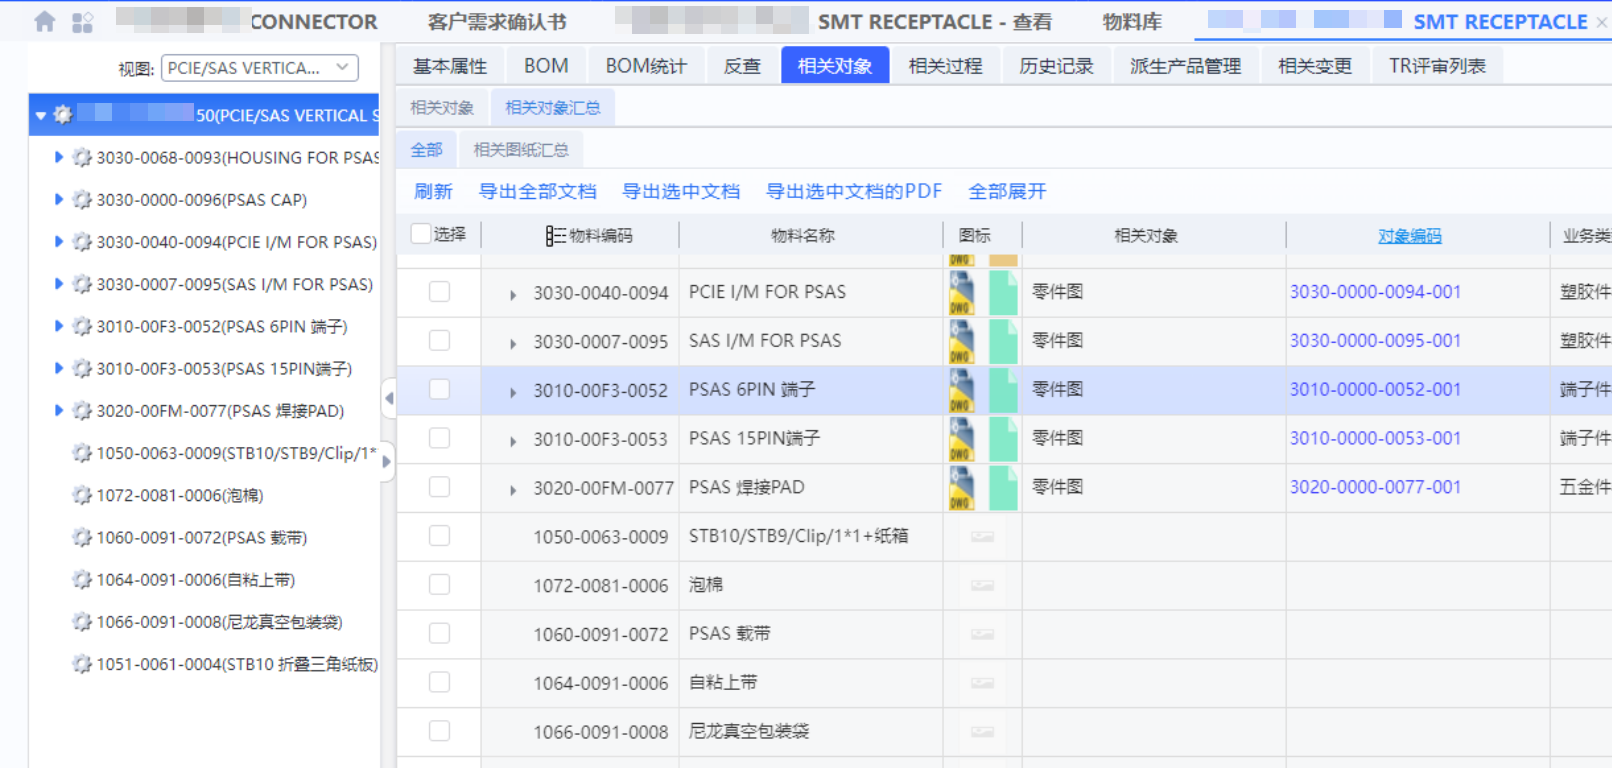
Task: Expand tree node 3020-00FM-0077(PSAS 焊接PAD)
Action: coord(58,410)
